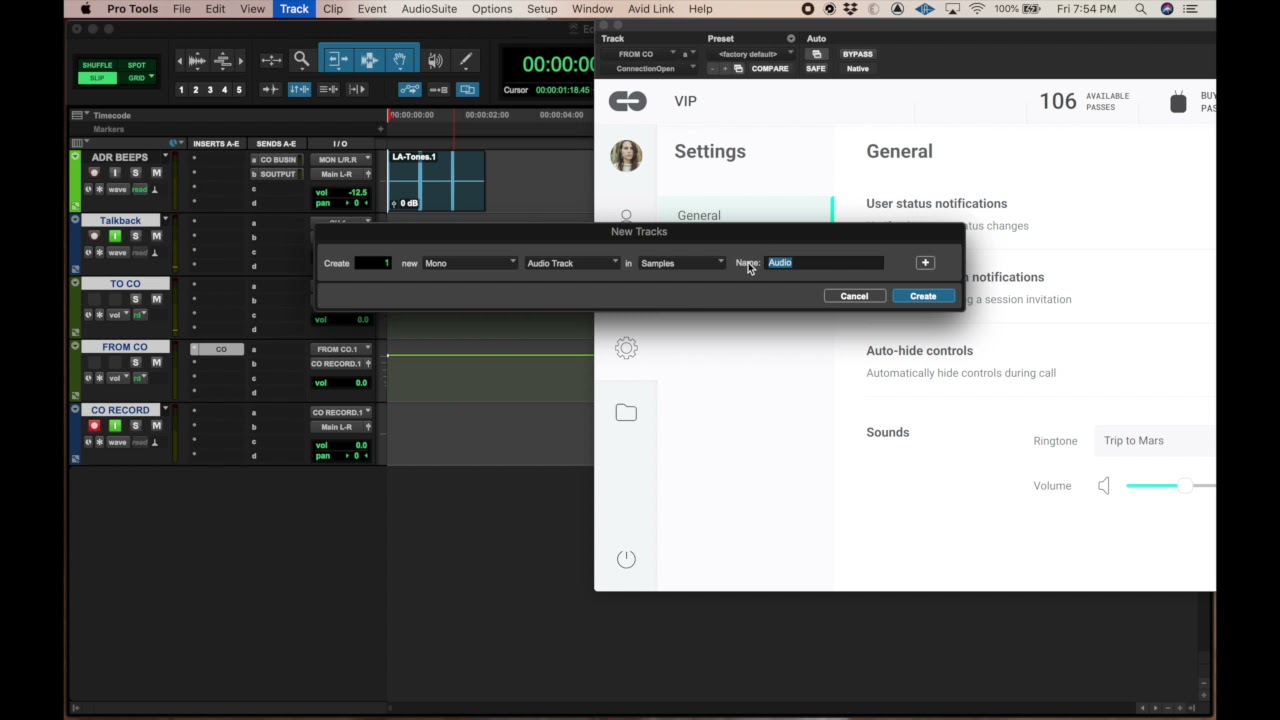Screen dimensions: 1280x720
Task: Open the Event menu
Action: pos(372,9)
